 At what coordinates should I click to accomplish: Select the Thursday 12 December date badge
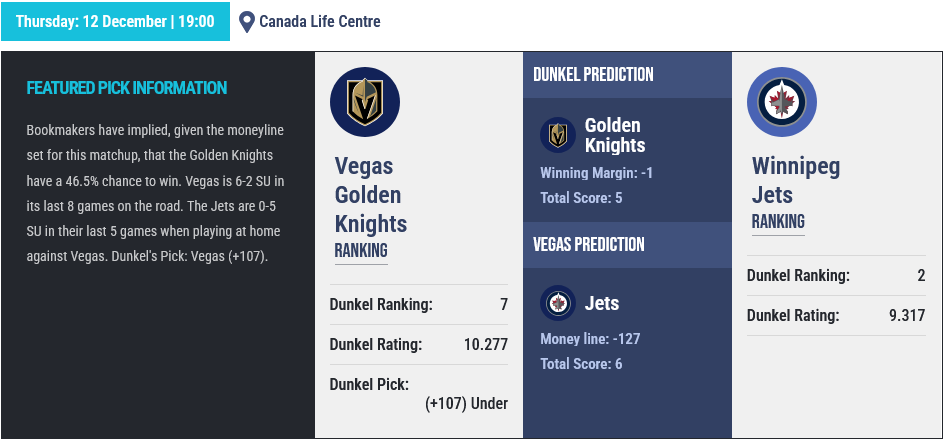pyautogui.click(x=115, y=21)
